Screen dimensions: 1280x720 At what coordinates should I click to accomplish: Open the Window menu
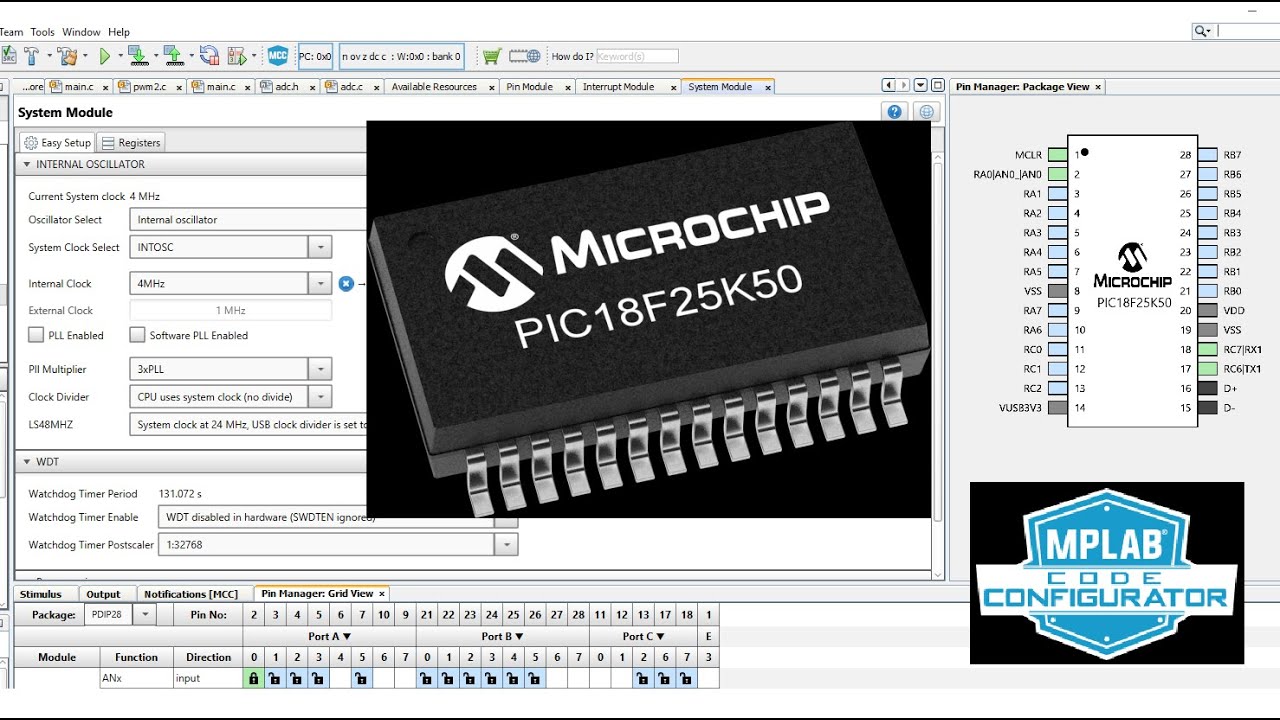[x=81, y=32]
